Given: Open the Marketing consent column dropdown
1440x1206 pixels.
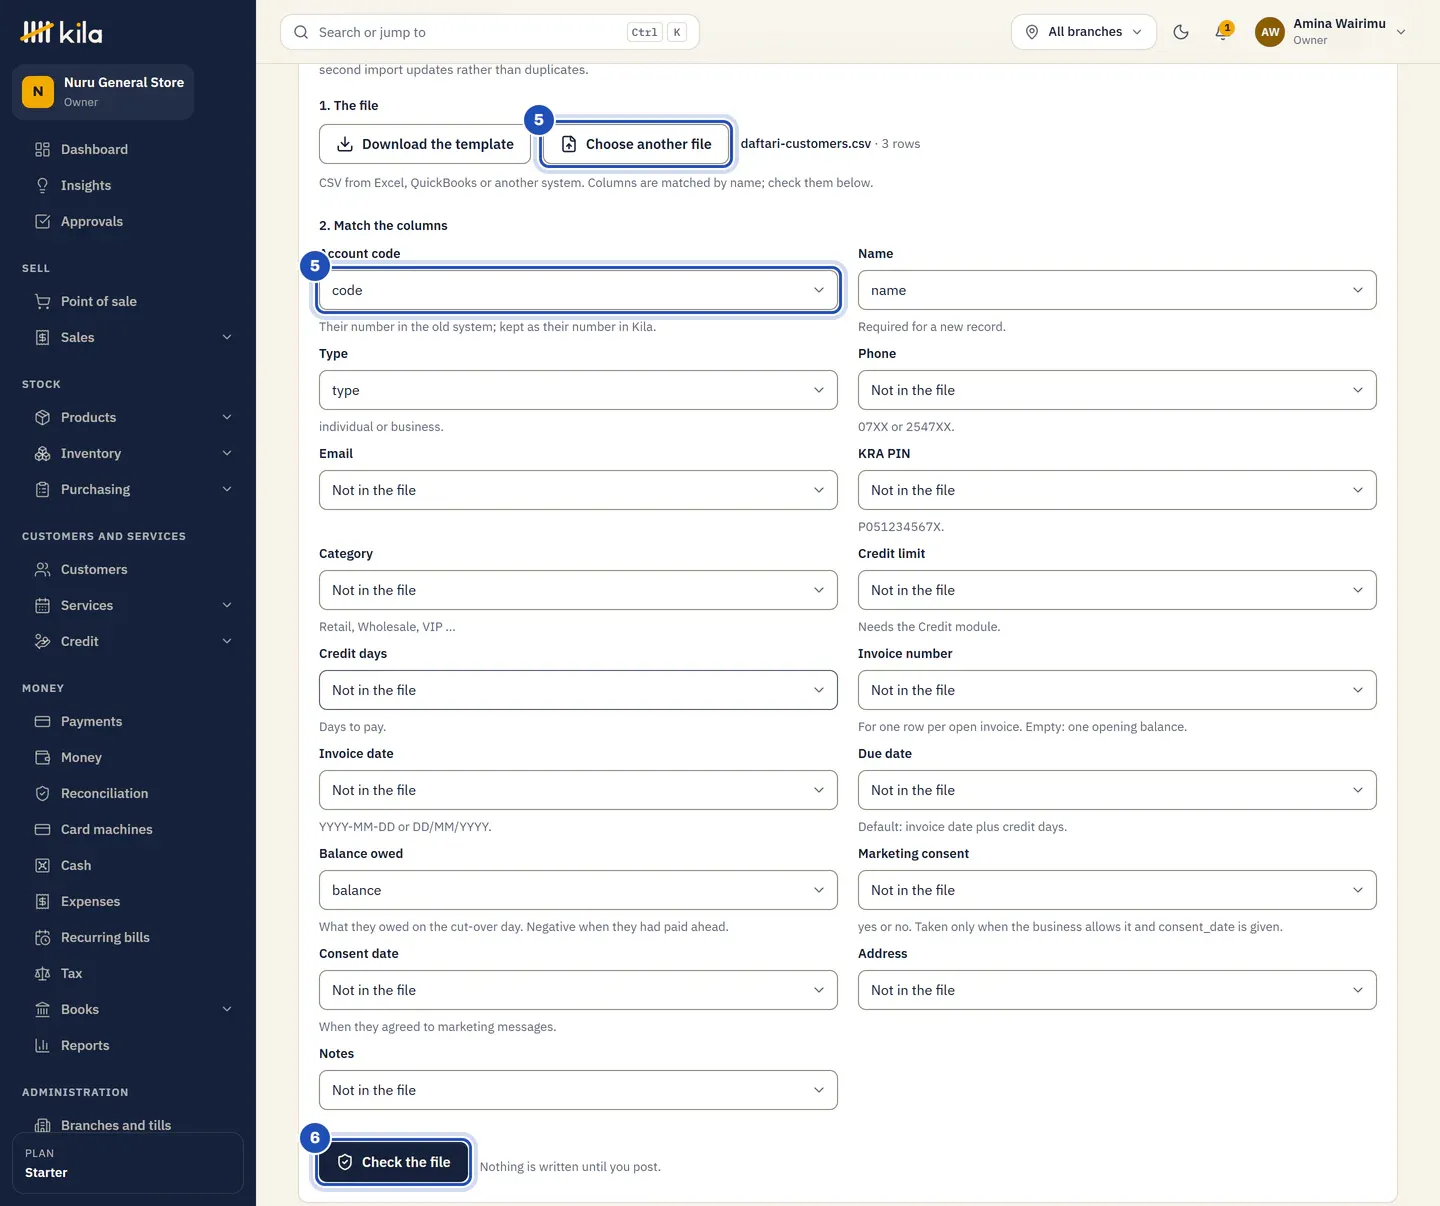Looking at the screenshot, I should (1117, 890).
